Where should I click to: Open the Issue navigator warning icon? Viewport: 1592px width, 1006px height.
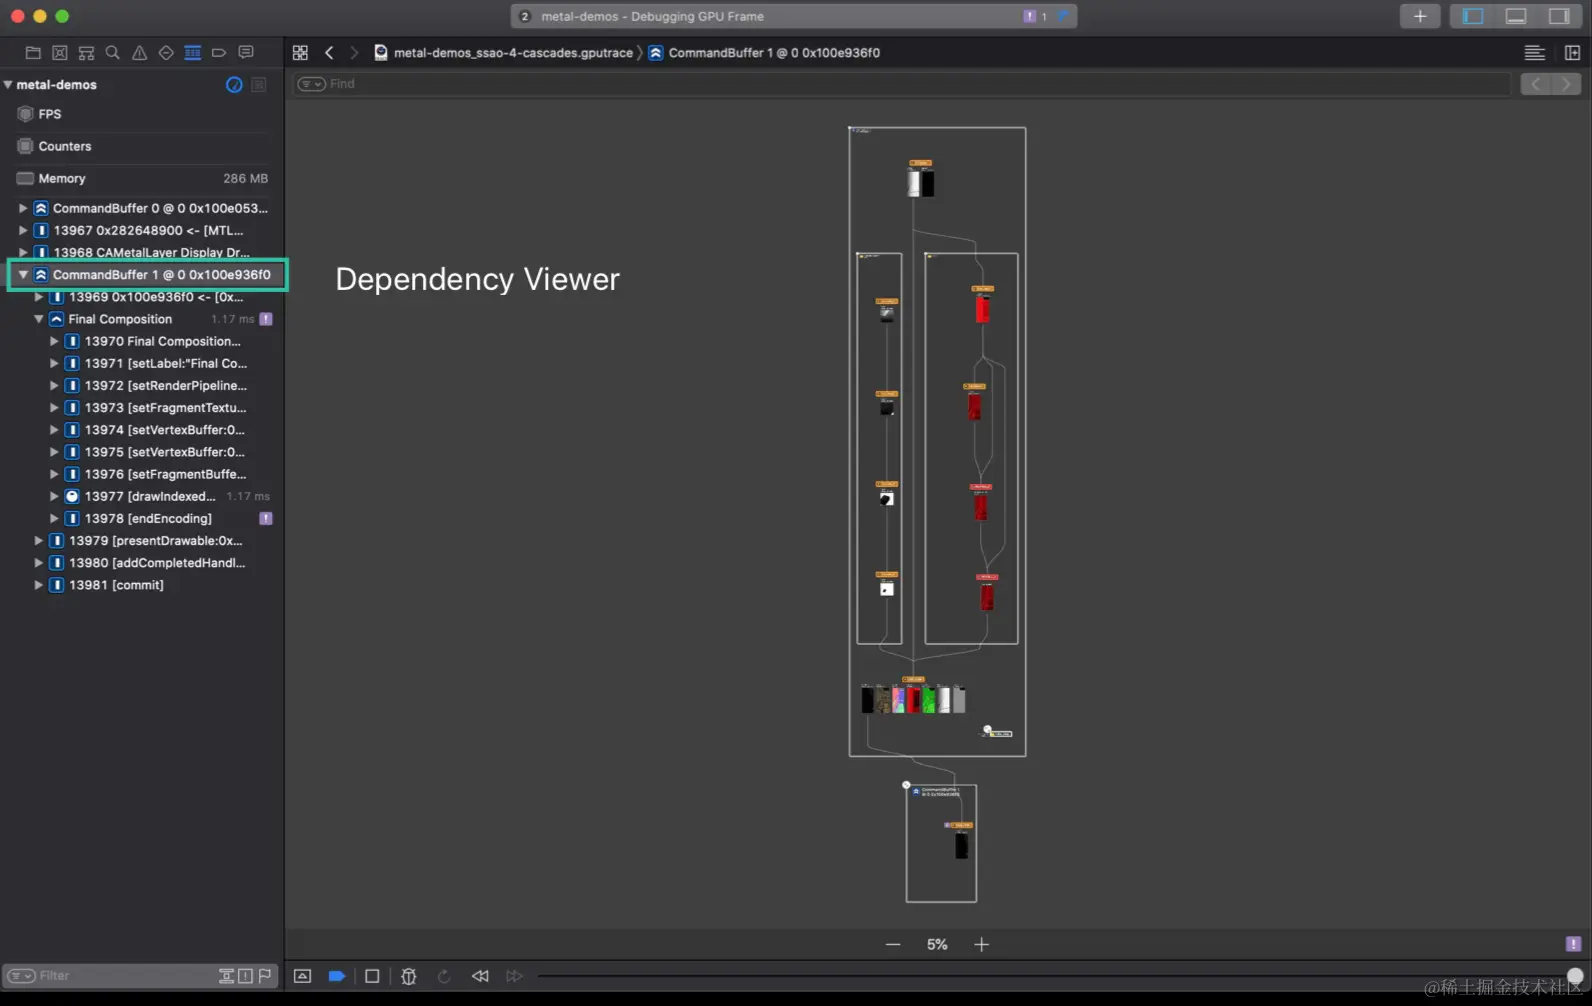click(140, 53)
